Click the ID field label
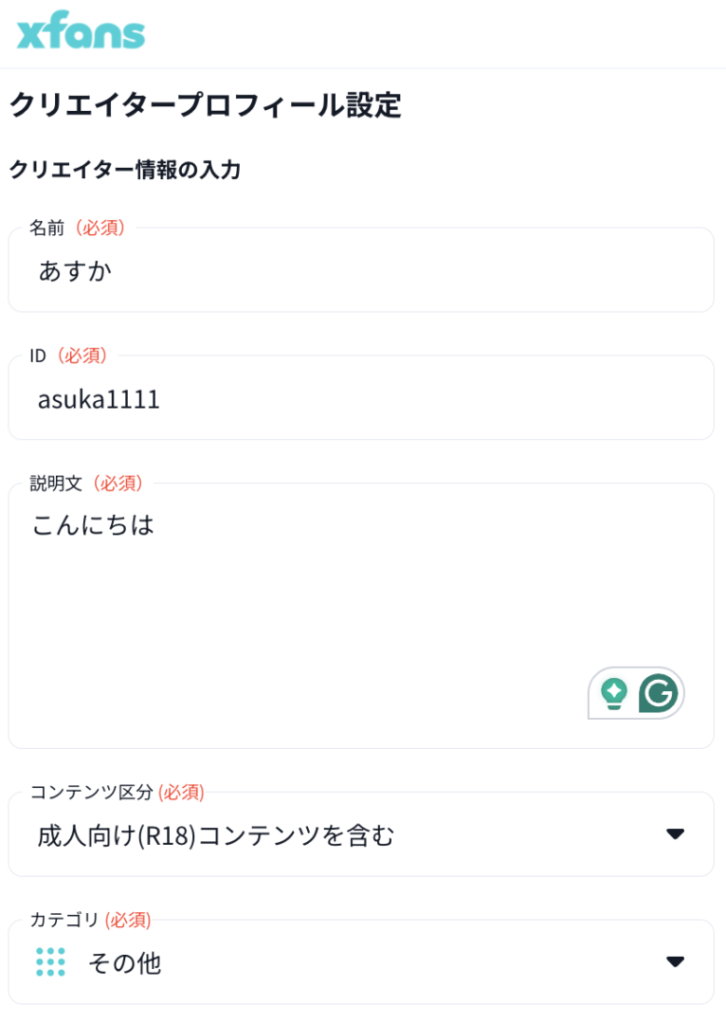 click(x=39, y=355)
